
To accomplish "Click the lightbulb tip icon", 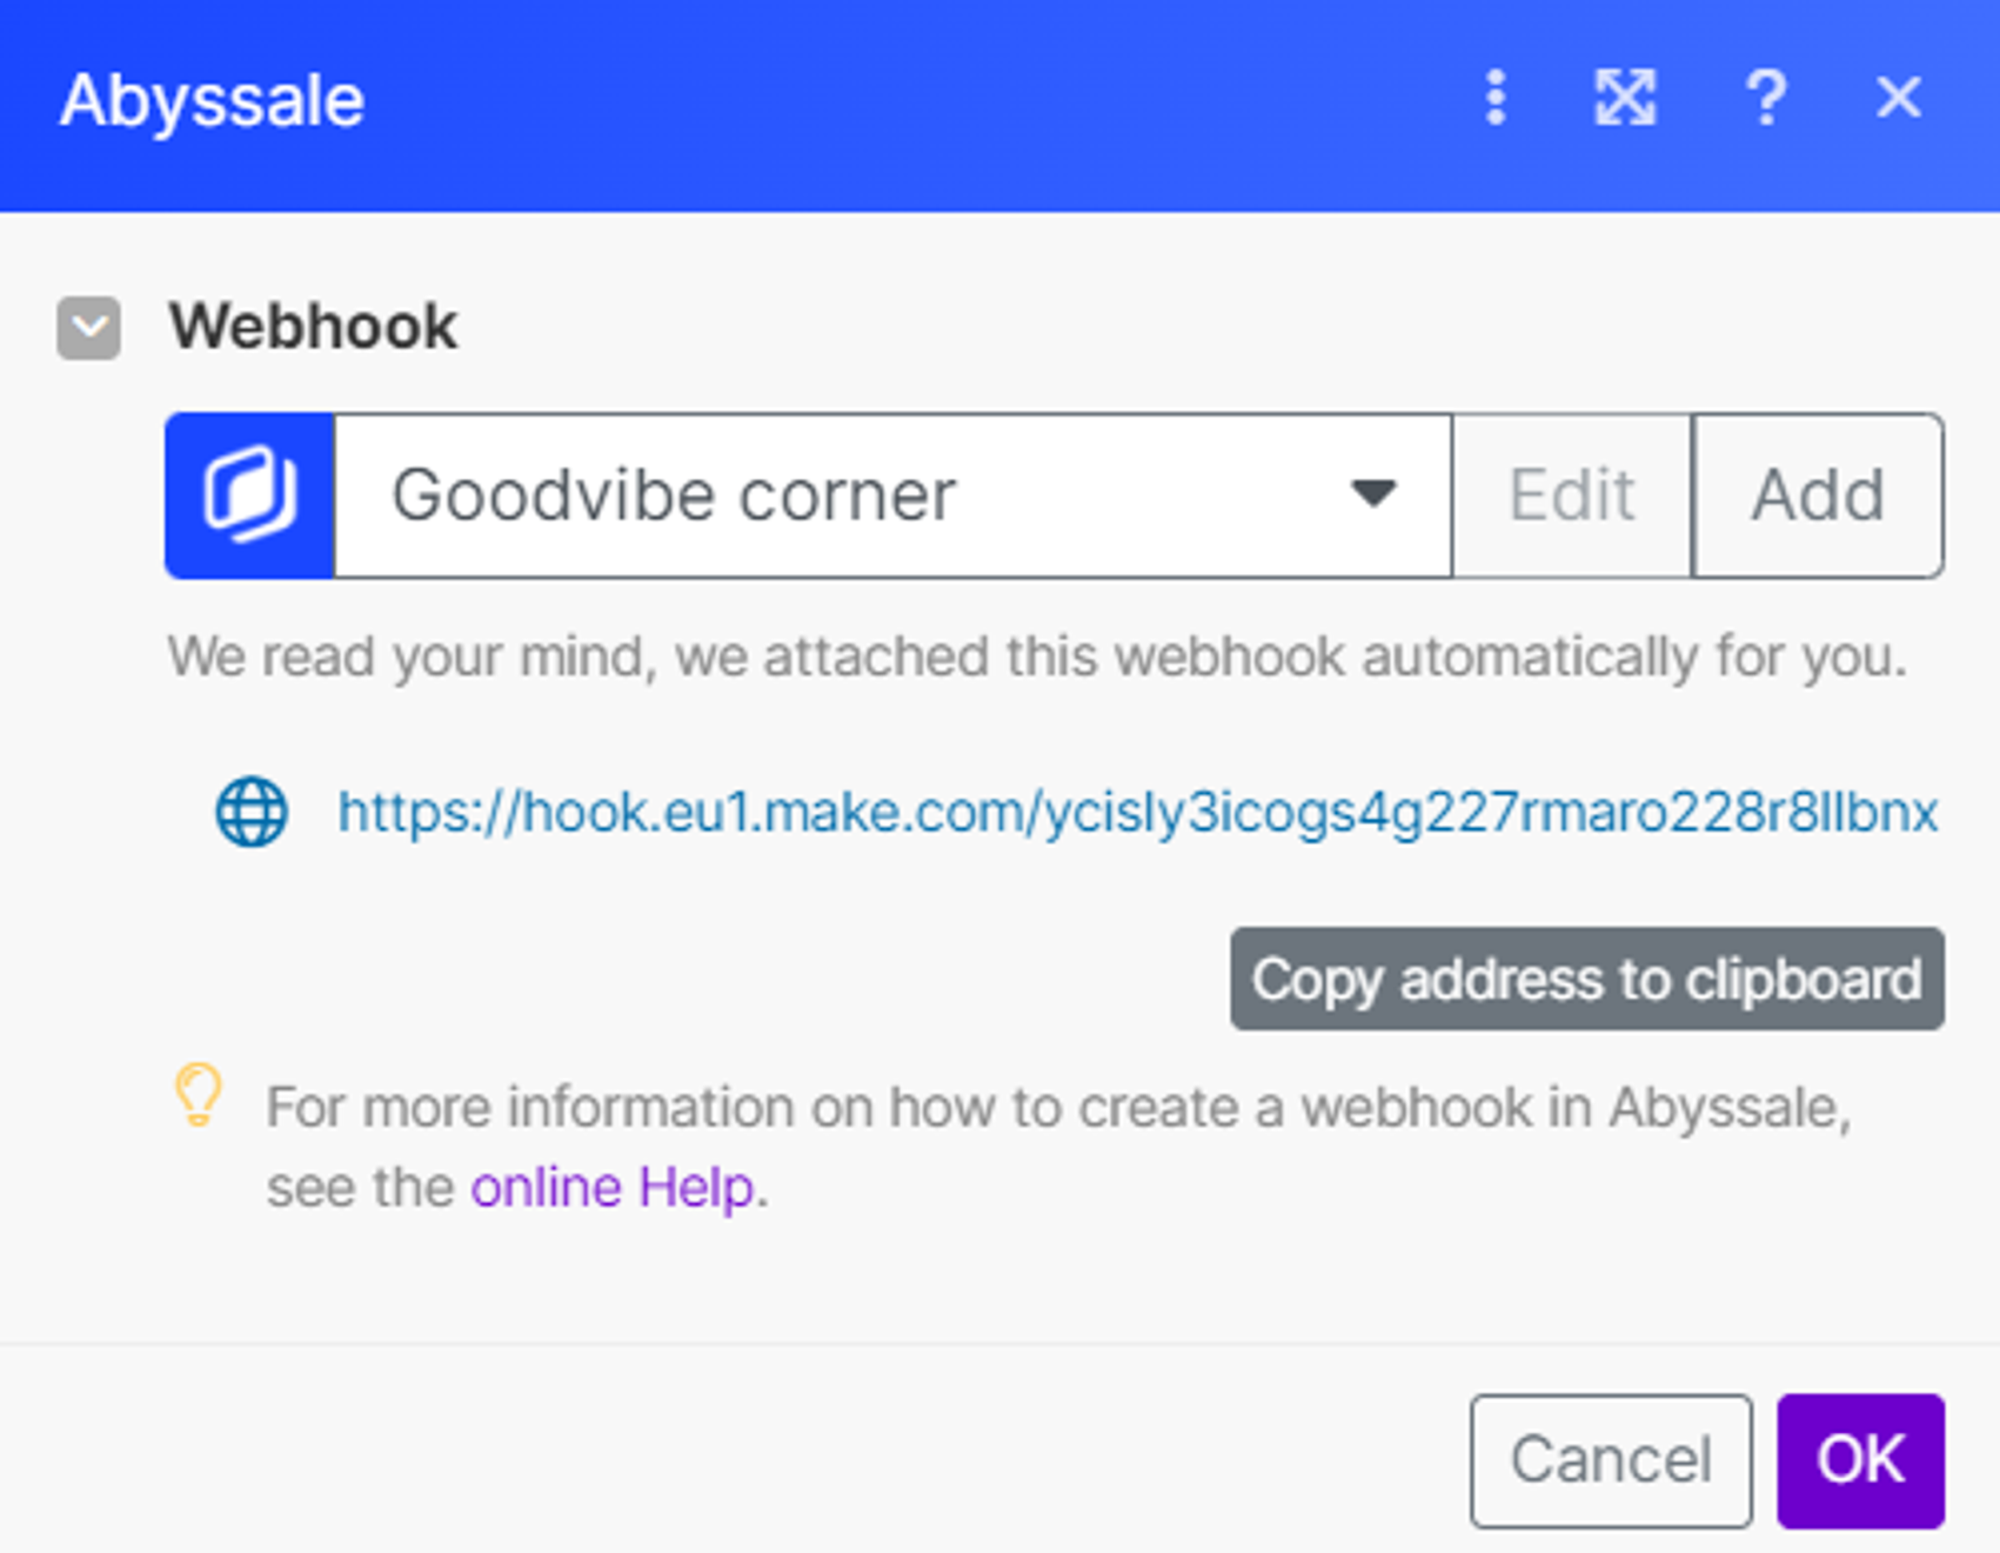I will [x=198, y=1095].
